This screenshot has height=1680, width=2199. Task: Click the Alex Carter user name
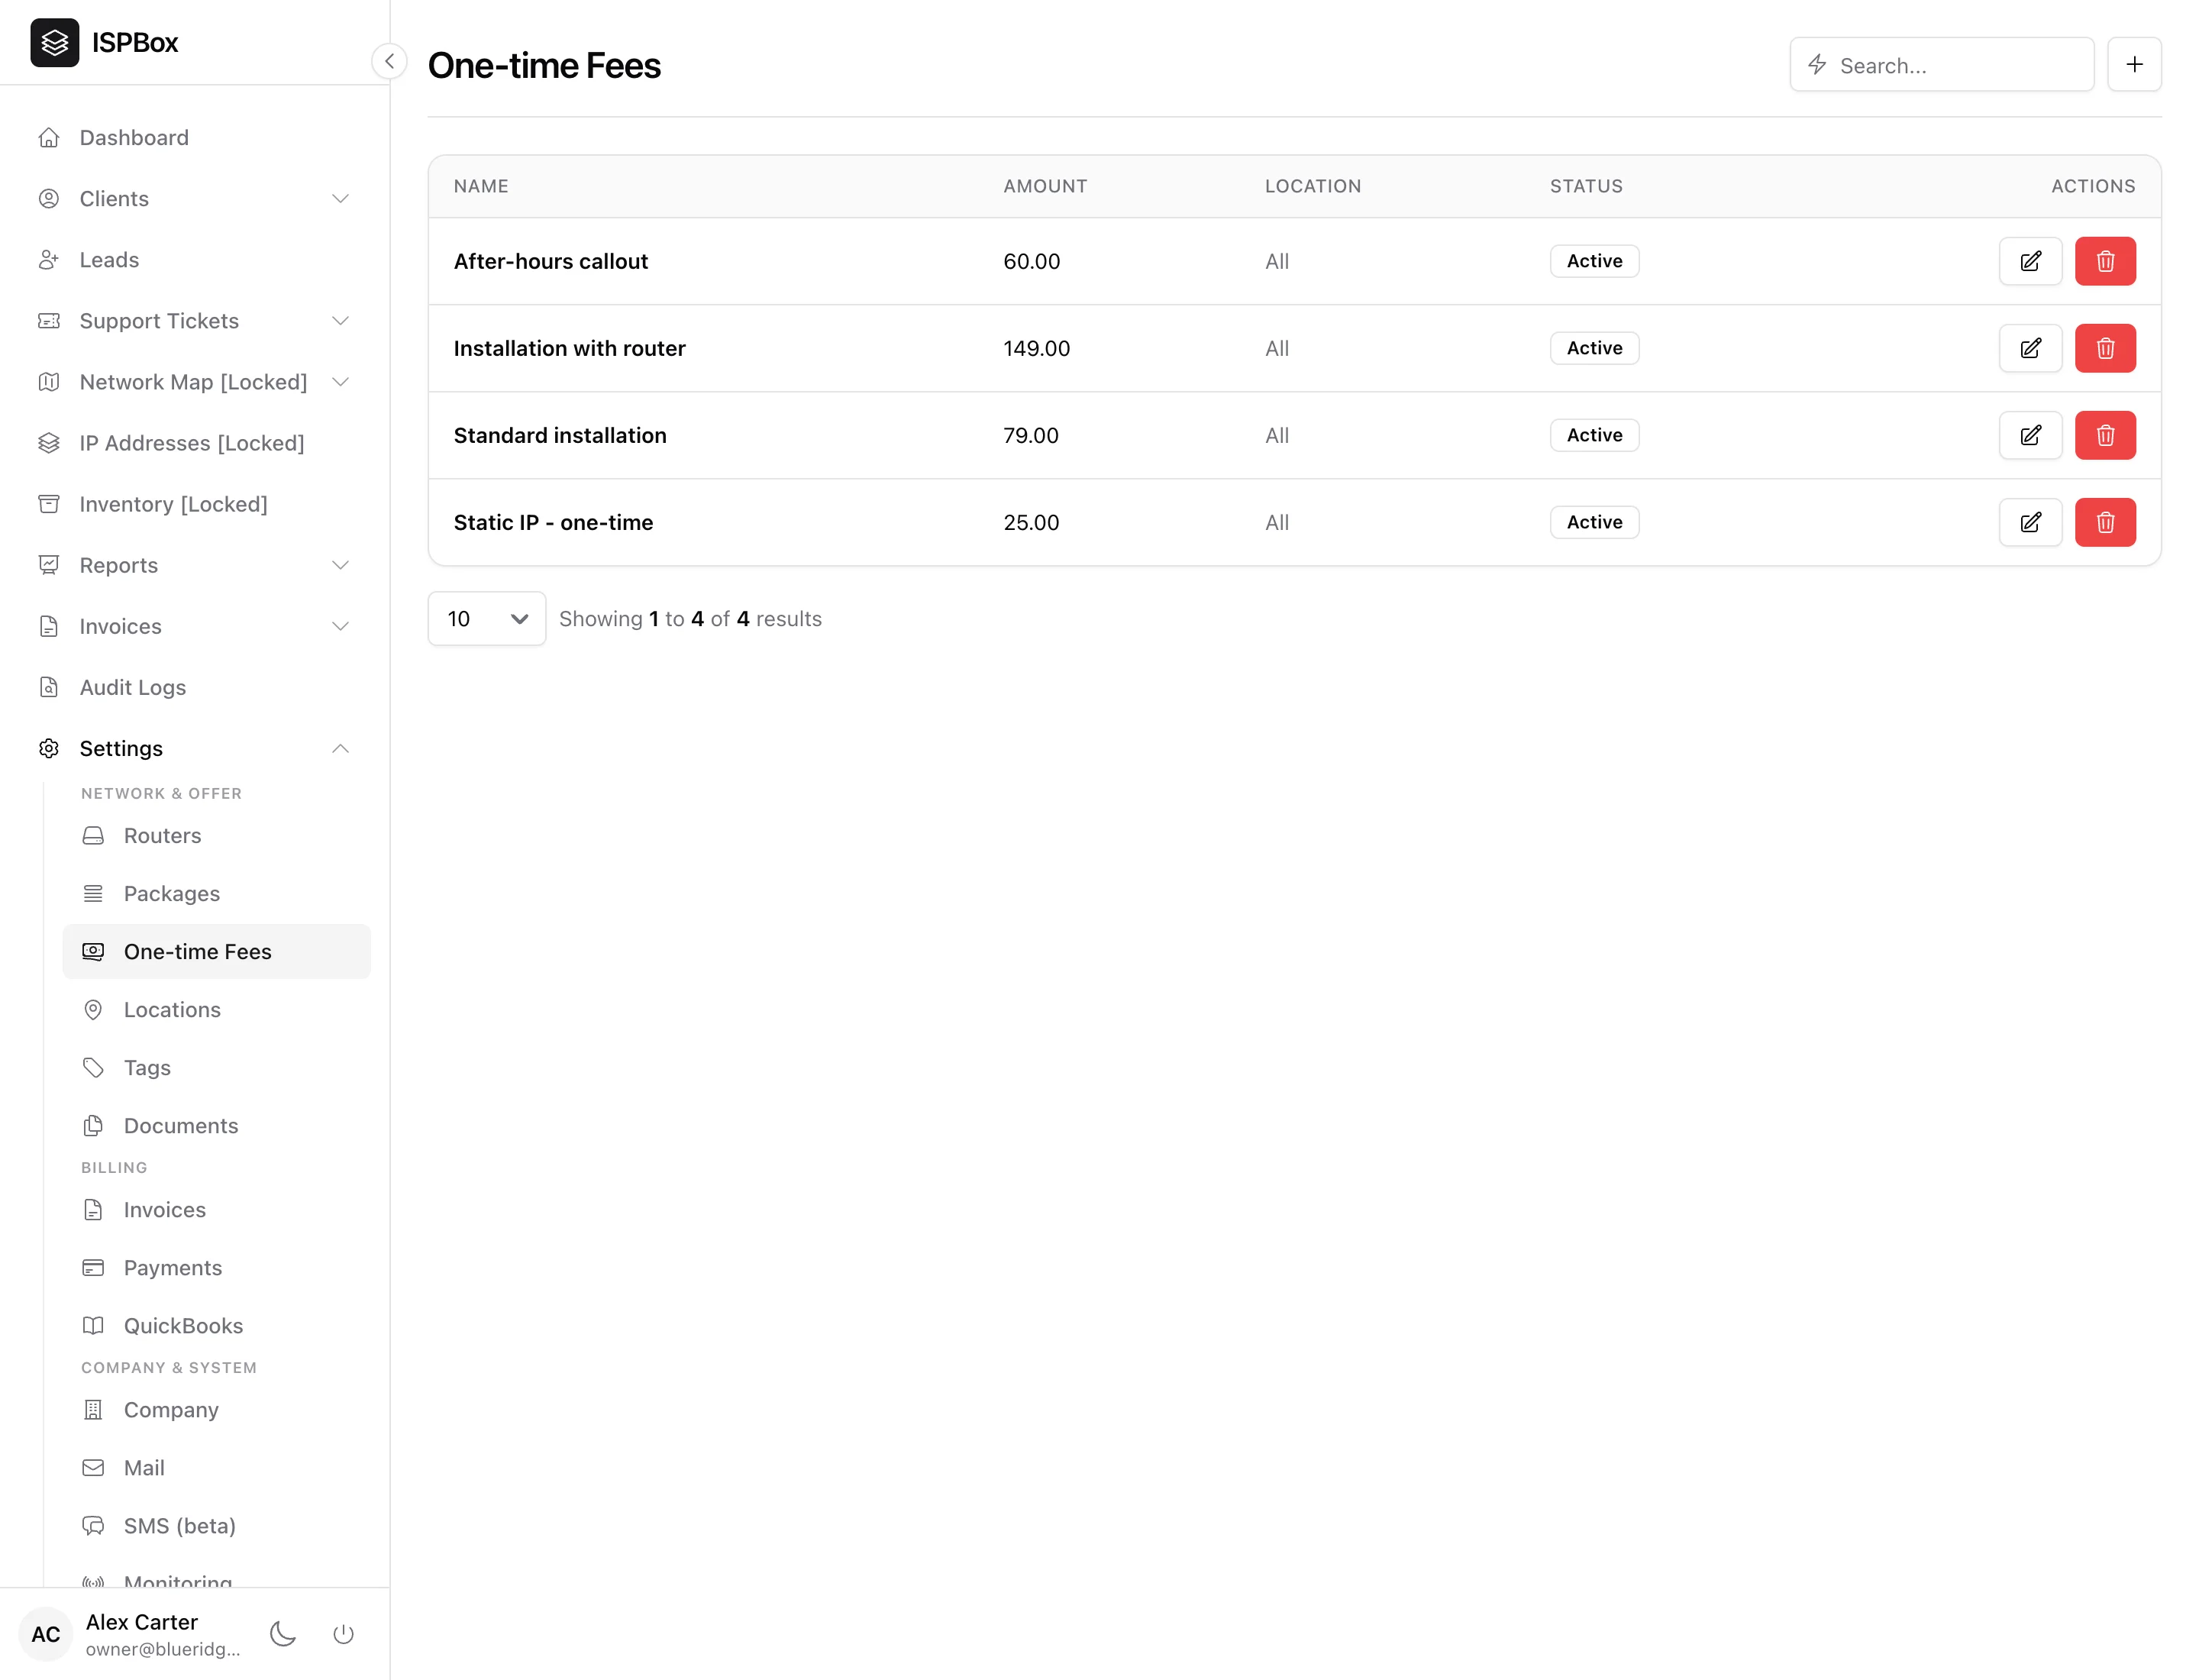(x=142, y=1622)
